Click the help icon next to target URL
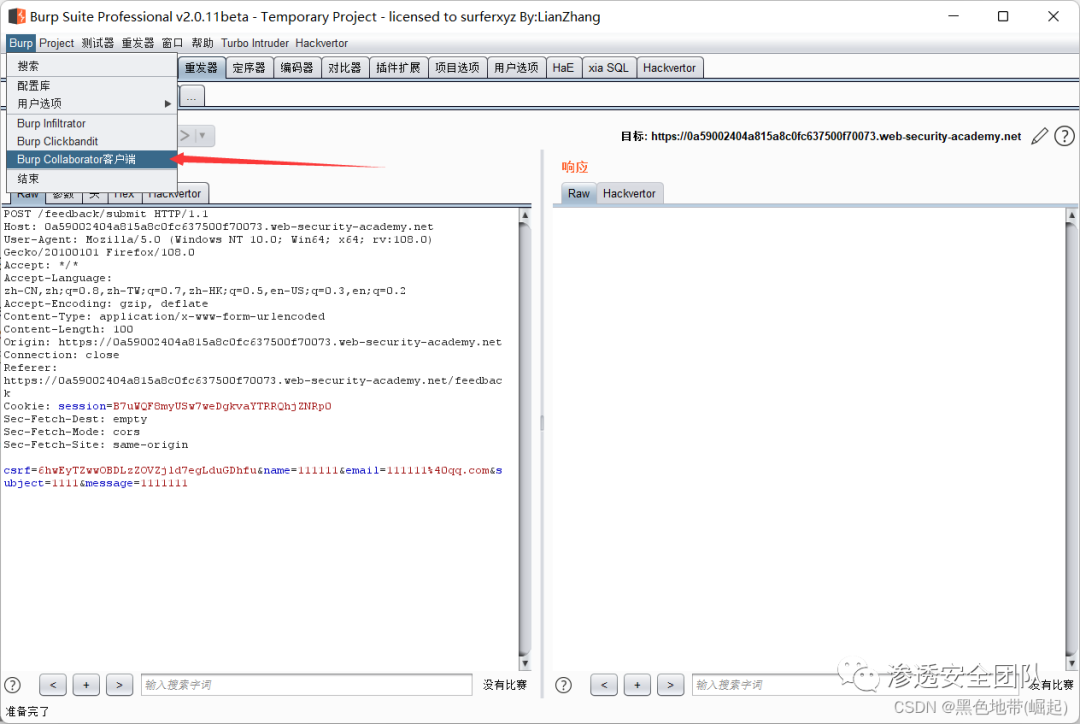This screenshot has height=724, width=1080. coord(1064,136)
